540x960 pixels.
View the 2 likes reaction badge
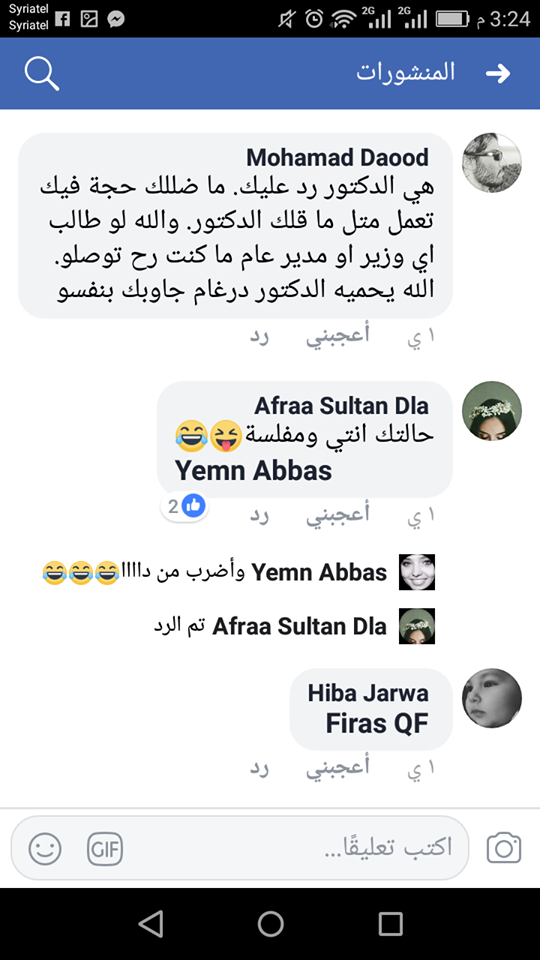click(184, 506)
